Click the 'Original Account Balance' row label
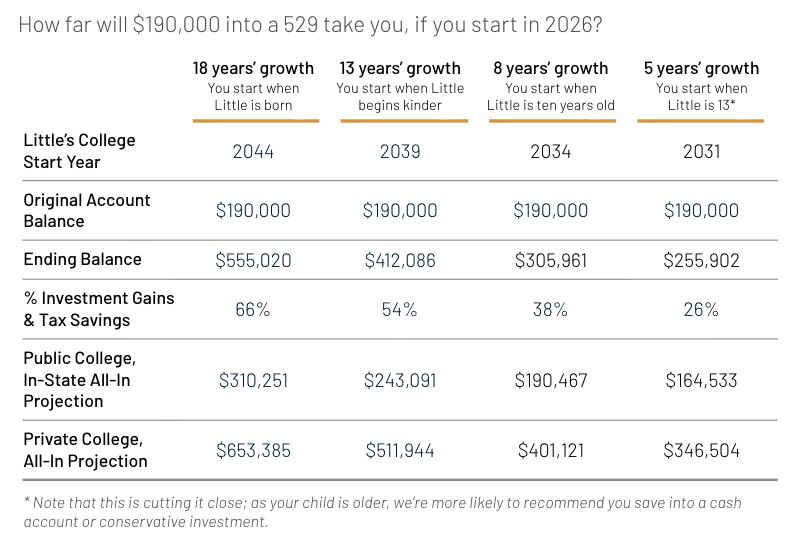The image size is (795, 542). (x=87, y=210)
